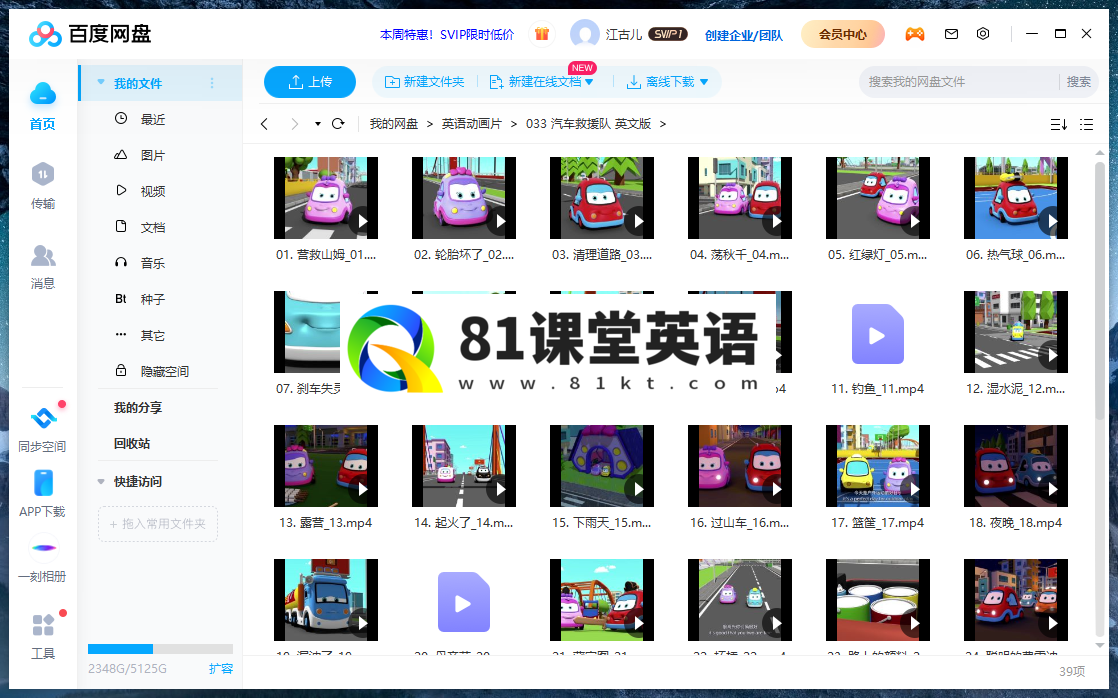Click the 上传 upload button
The width and height of the screenshot is (1118, 698).
(x=309, y=82)
